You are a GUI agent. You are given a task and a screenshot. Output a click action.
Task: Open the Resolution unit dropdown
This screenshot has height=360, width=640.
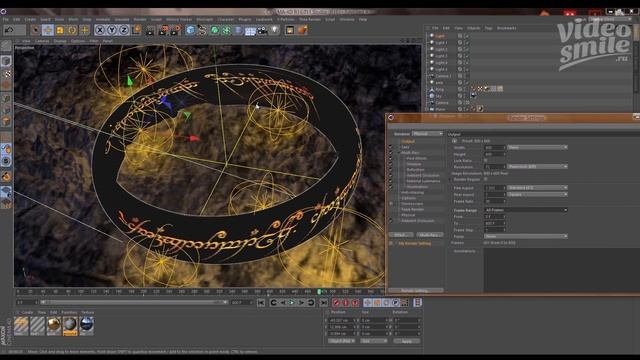(537, 167)
